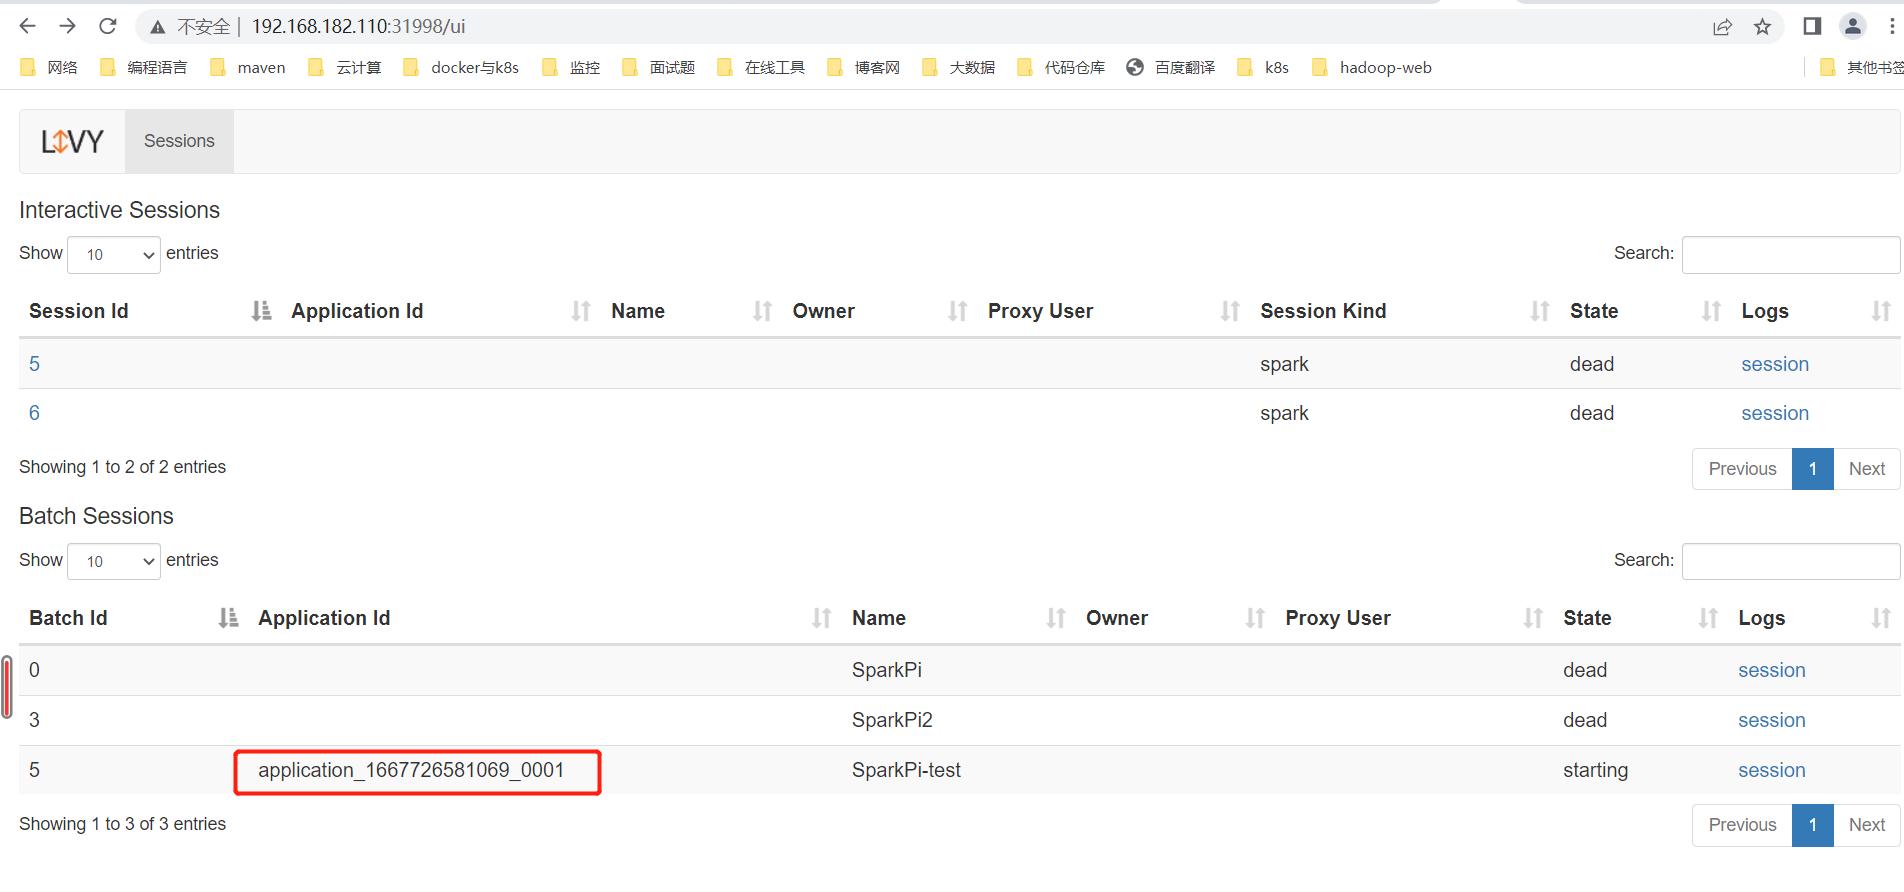Expand the k8s bookmark folder
The height and width of the screenshot is (892, 1904).
(x=1263, y=67)
